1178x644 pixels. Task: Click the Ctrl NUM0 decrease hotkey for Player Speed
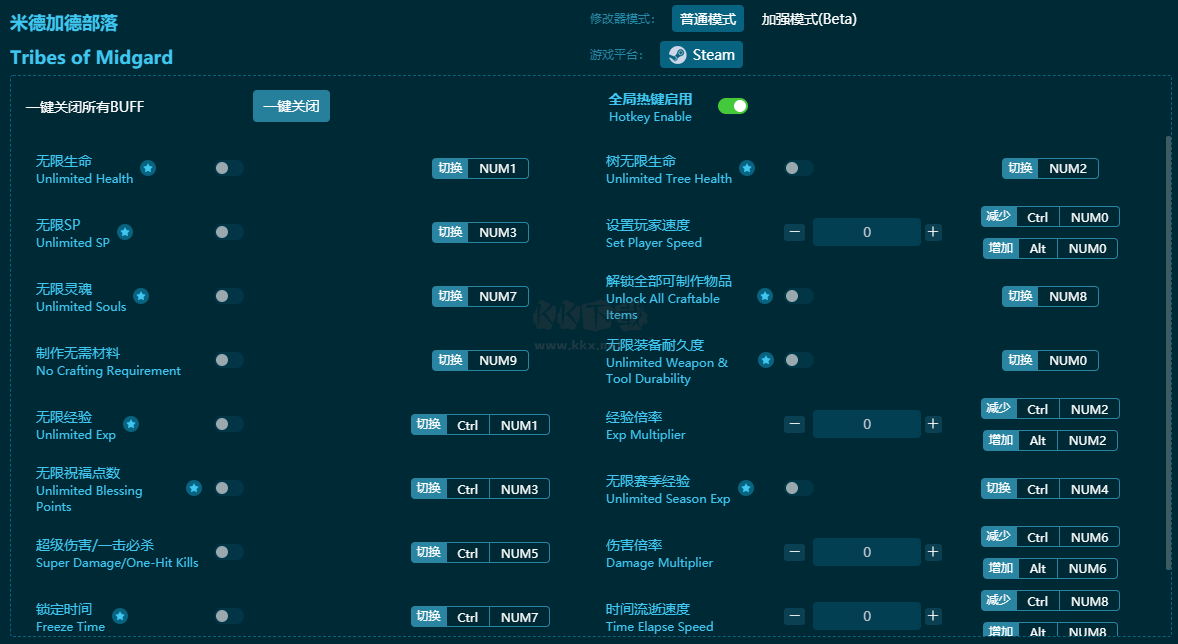pos(1050,217)
